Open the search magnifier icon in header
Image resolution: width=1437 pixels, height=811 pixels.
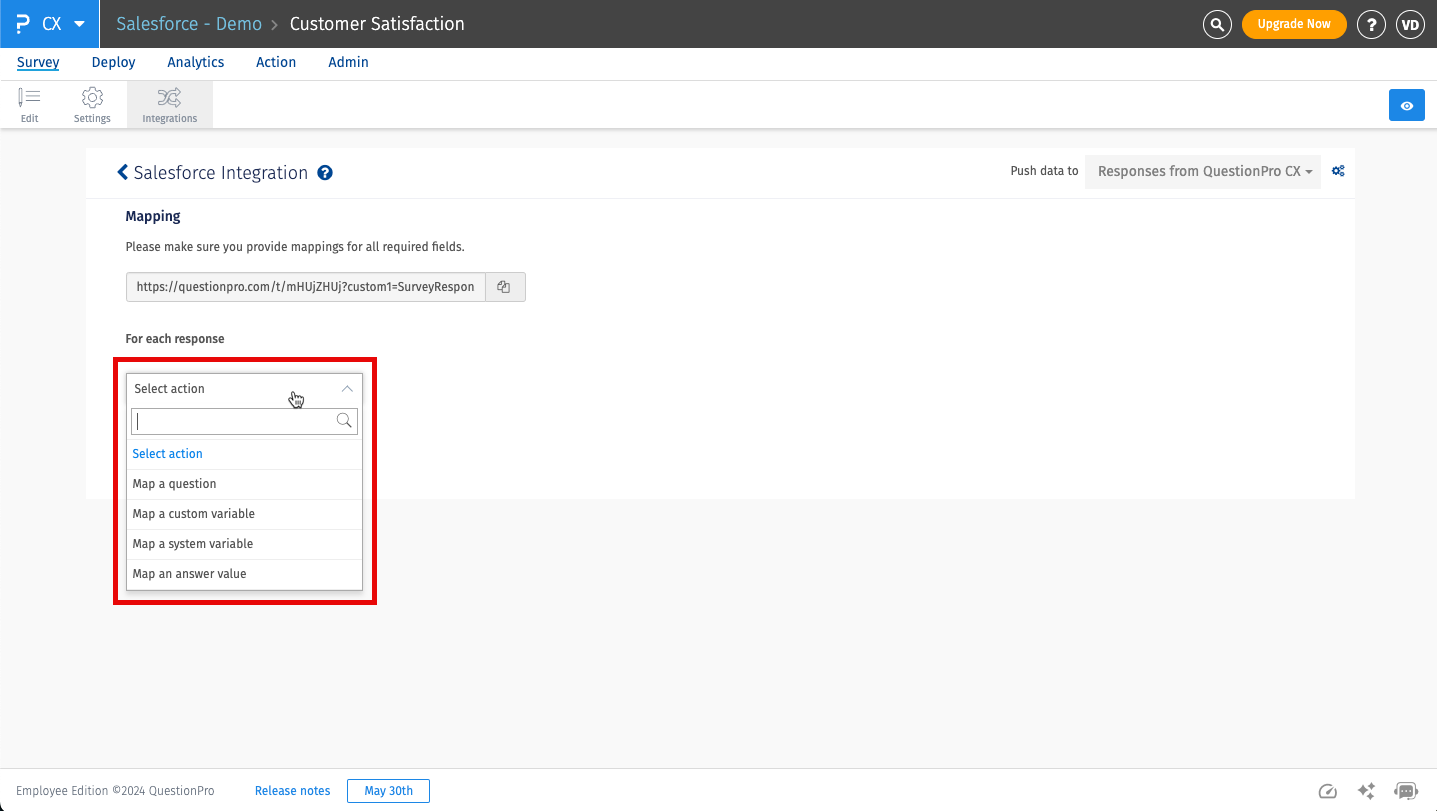tap(1217, 24)
